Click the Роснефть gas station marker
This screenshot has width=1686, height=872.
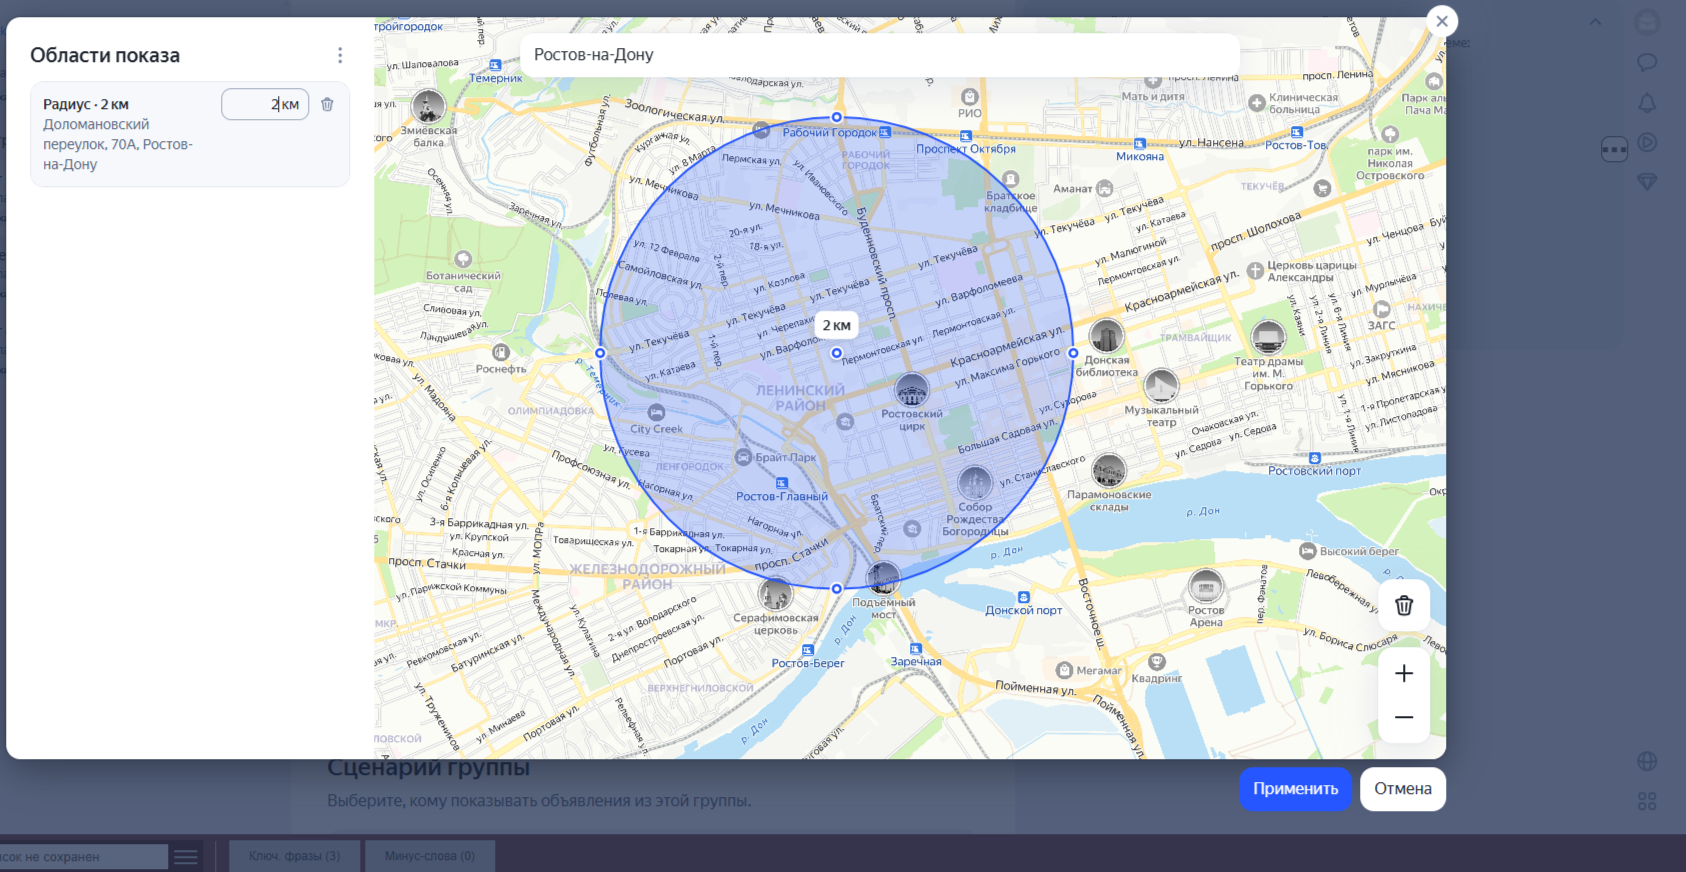[501, 352]
